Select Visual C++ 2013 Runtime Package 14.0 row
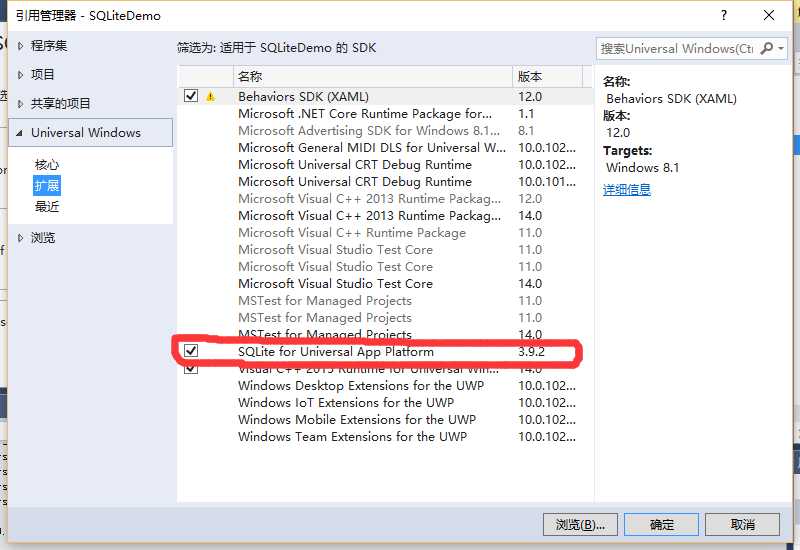 (x=385, y=215)
